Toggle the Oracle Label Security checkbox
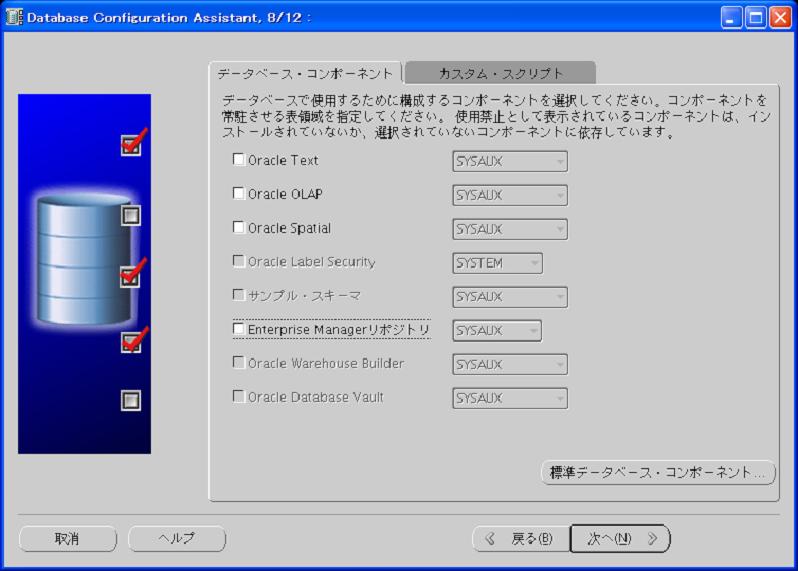 click(238, 261)
